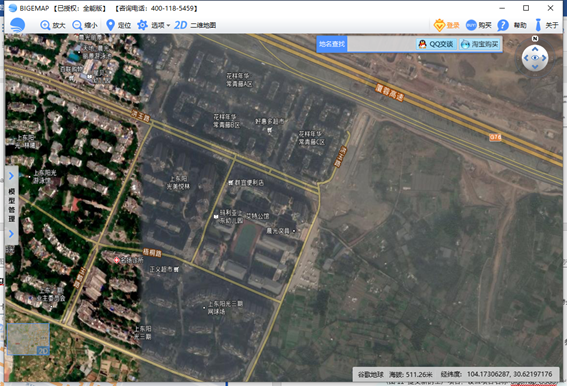Click the eye icon in compass center
Viewport: 567px width, 386px height.
tap(535, 58)
